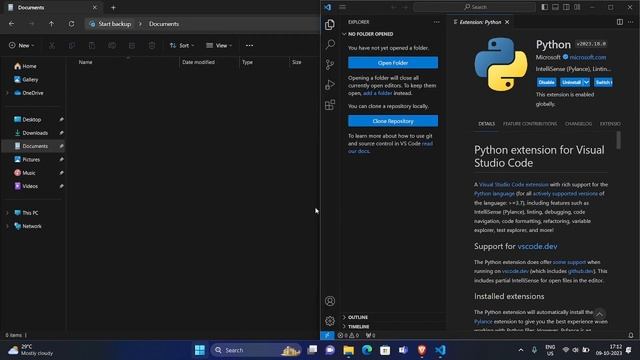Open the vscode.dev heading link
The width and height of the screenshot is (640, 360).
point(537,246)
